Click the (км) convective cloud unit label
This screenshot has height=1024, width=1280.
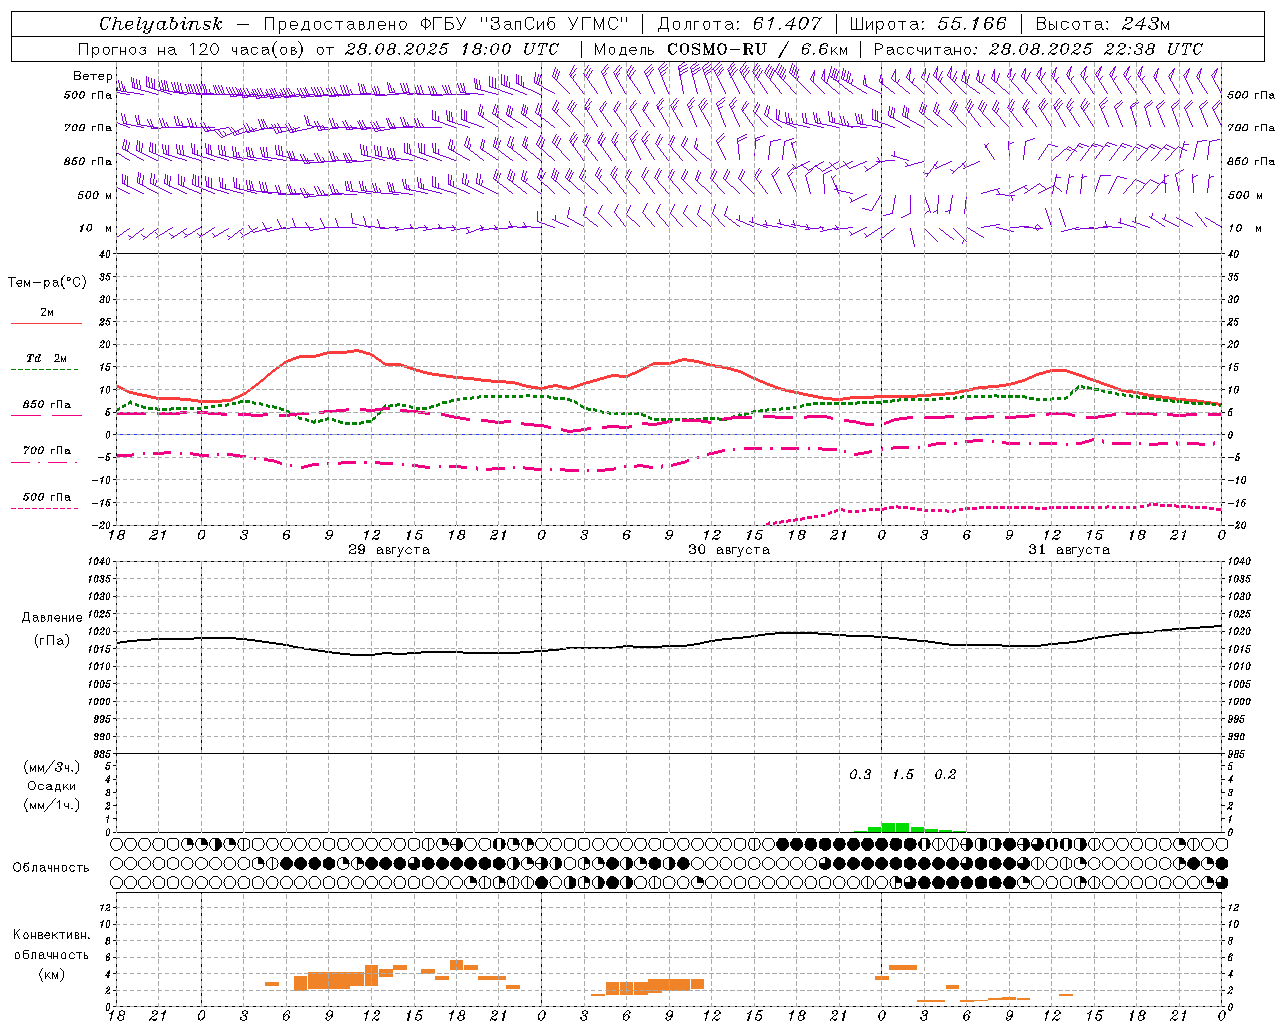[x=52, y=974]
